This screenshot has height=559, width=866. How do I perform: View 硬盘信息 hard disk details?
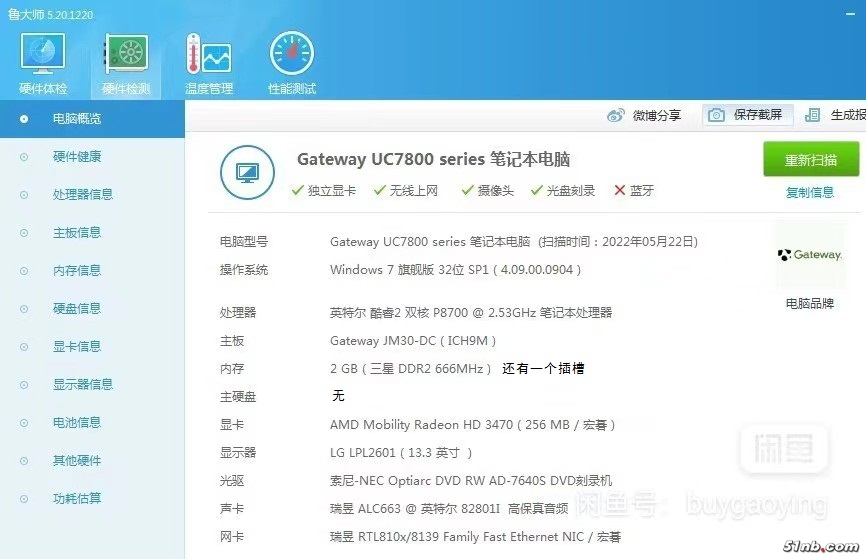tap(77, 309)
